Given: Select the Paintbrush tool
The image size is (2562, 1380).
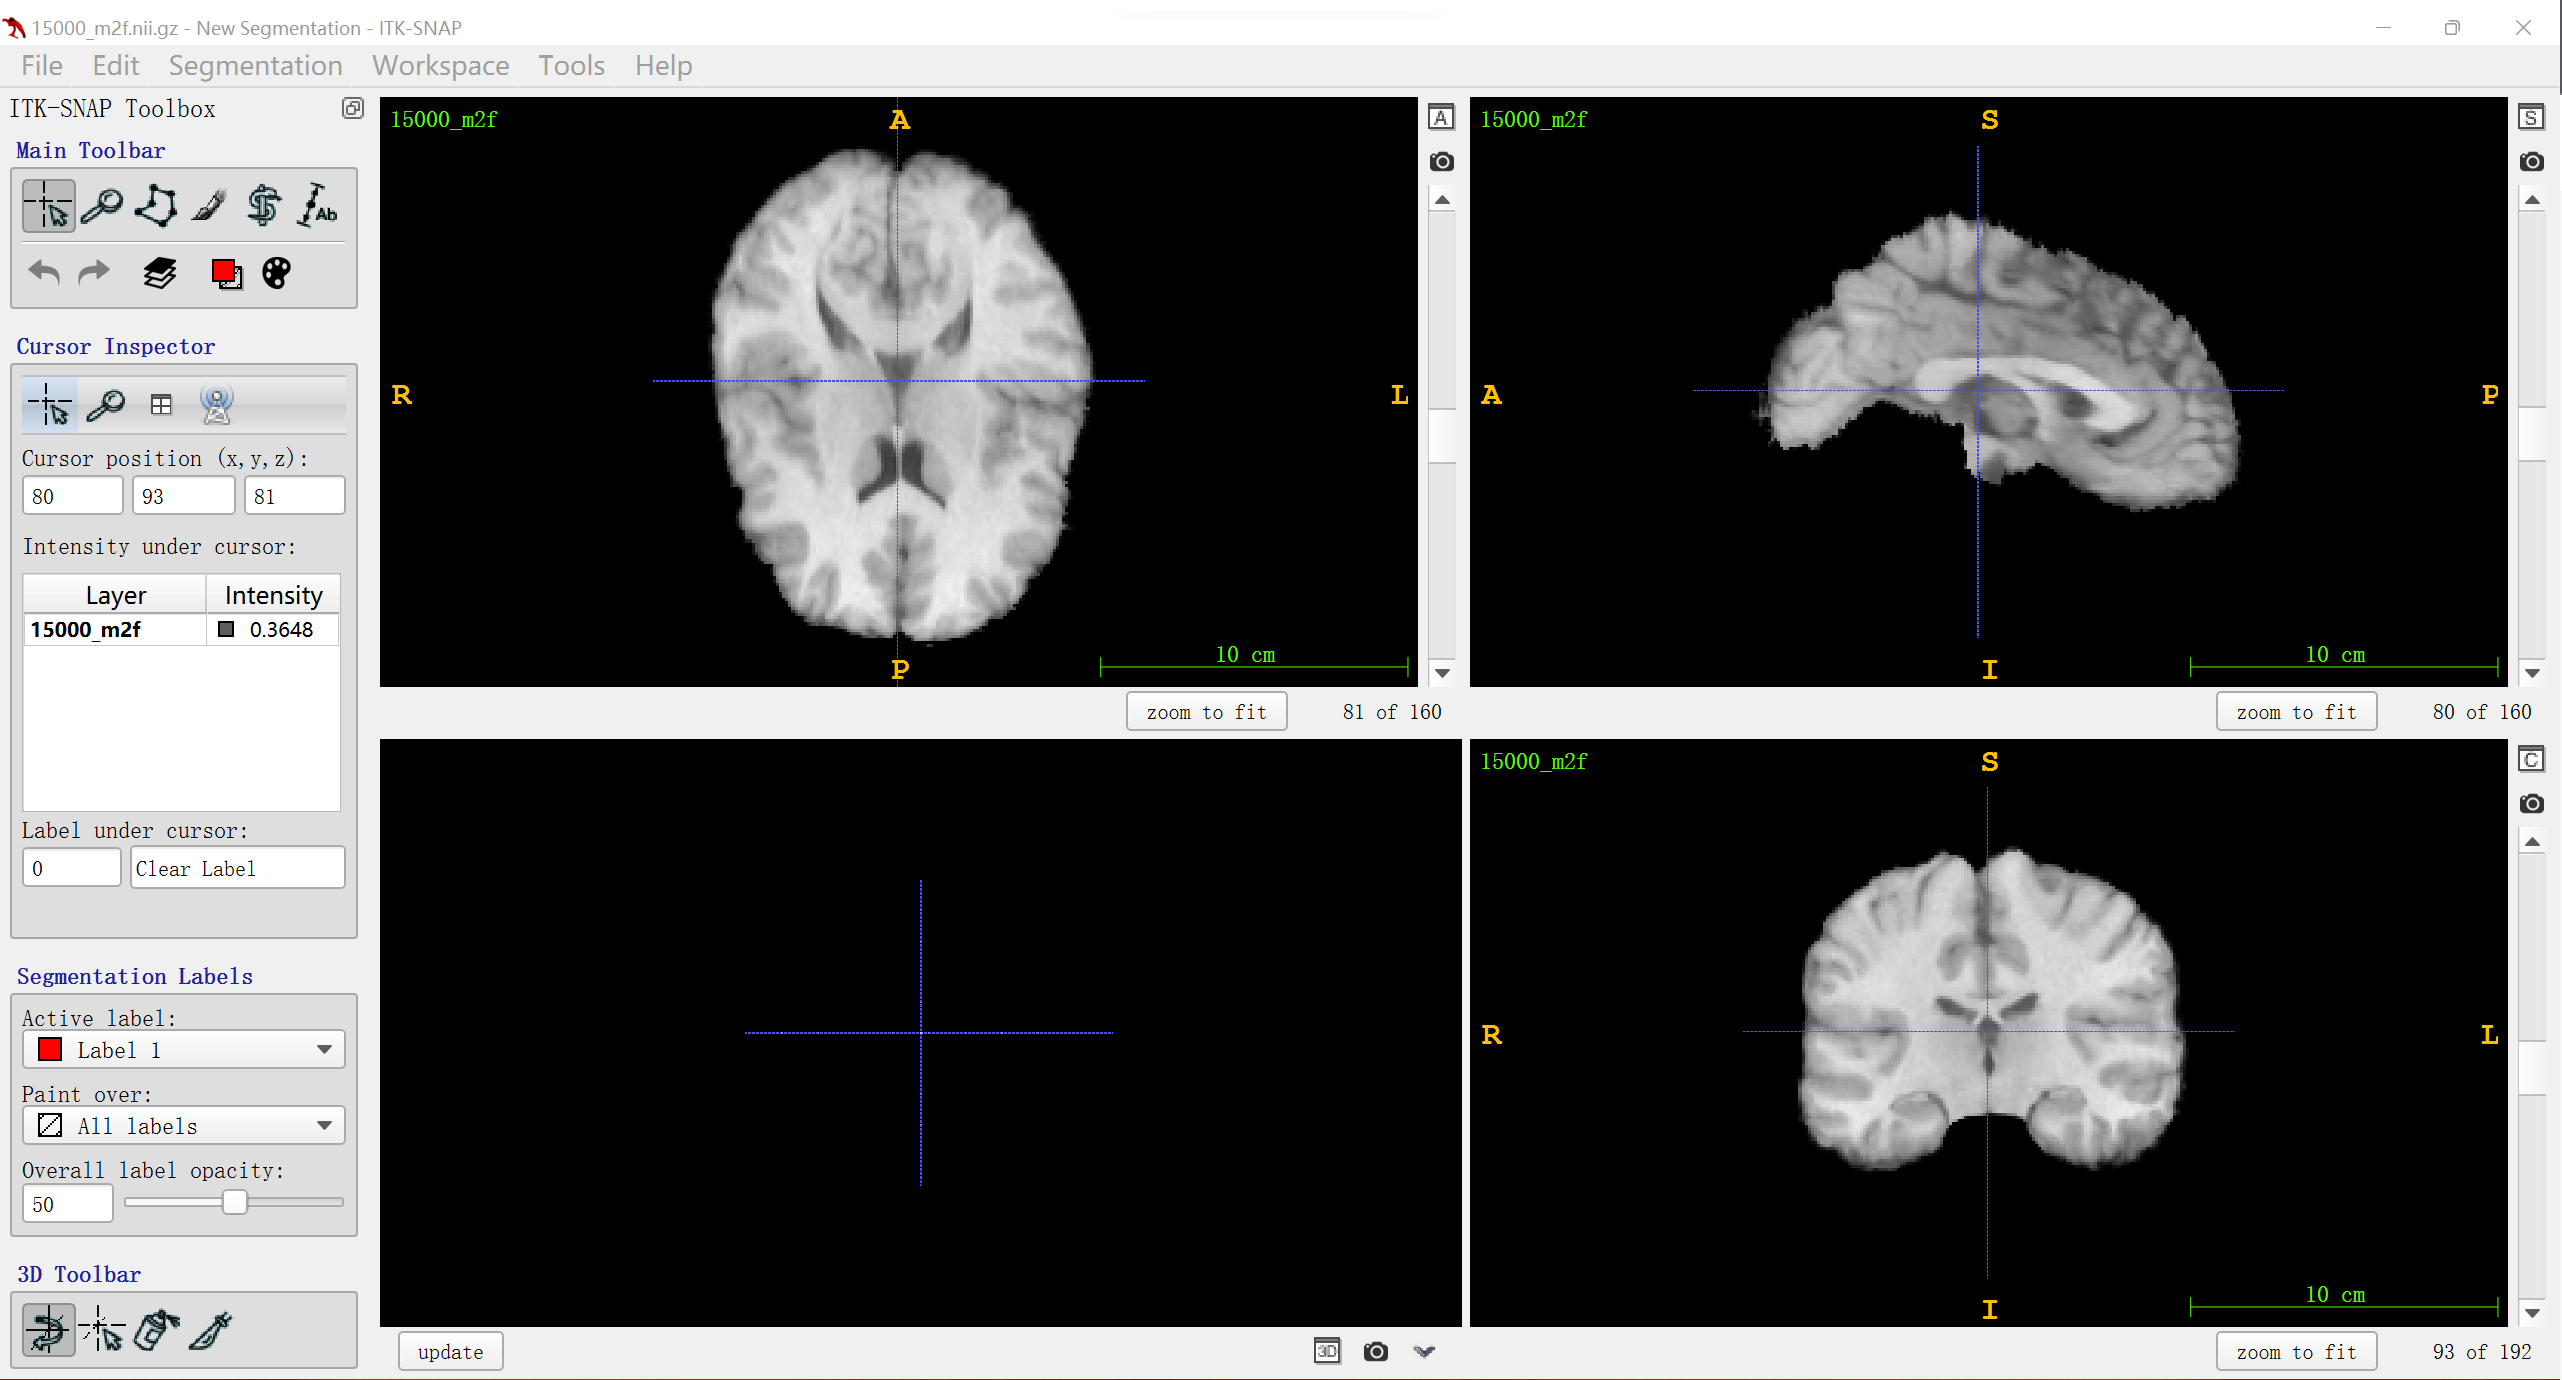Looking at the screenshot, I should point(210,206).
